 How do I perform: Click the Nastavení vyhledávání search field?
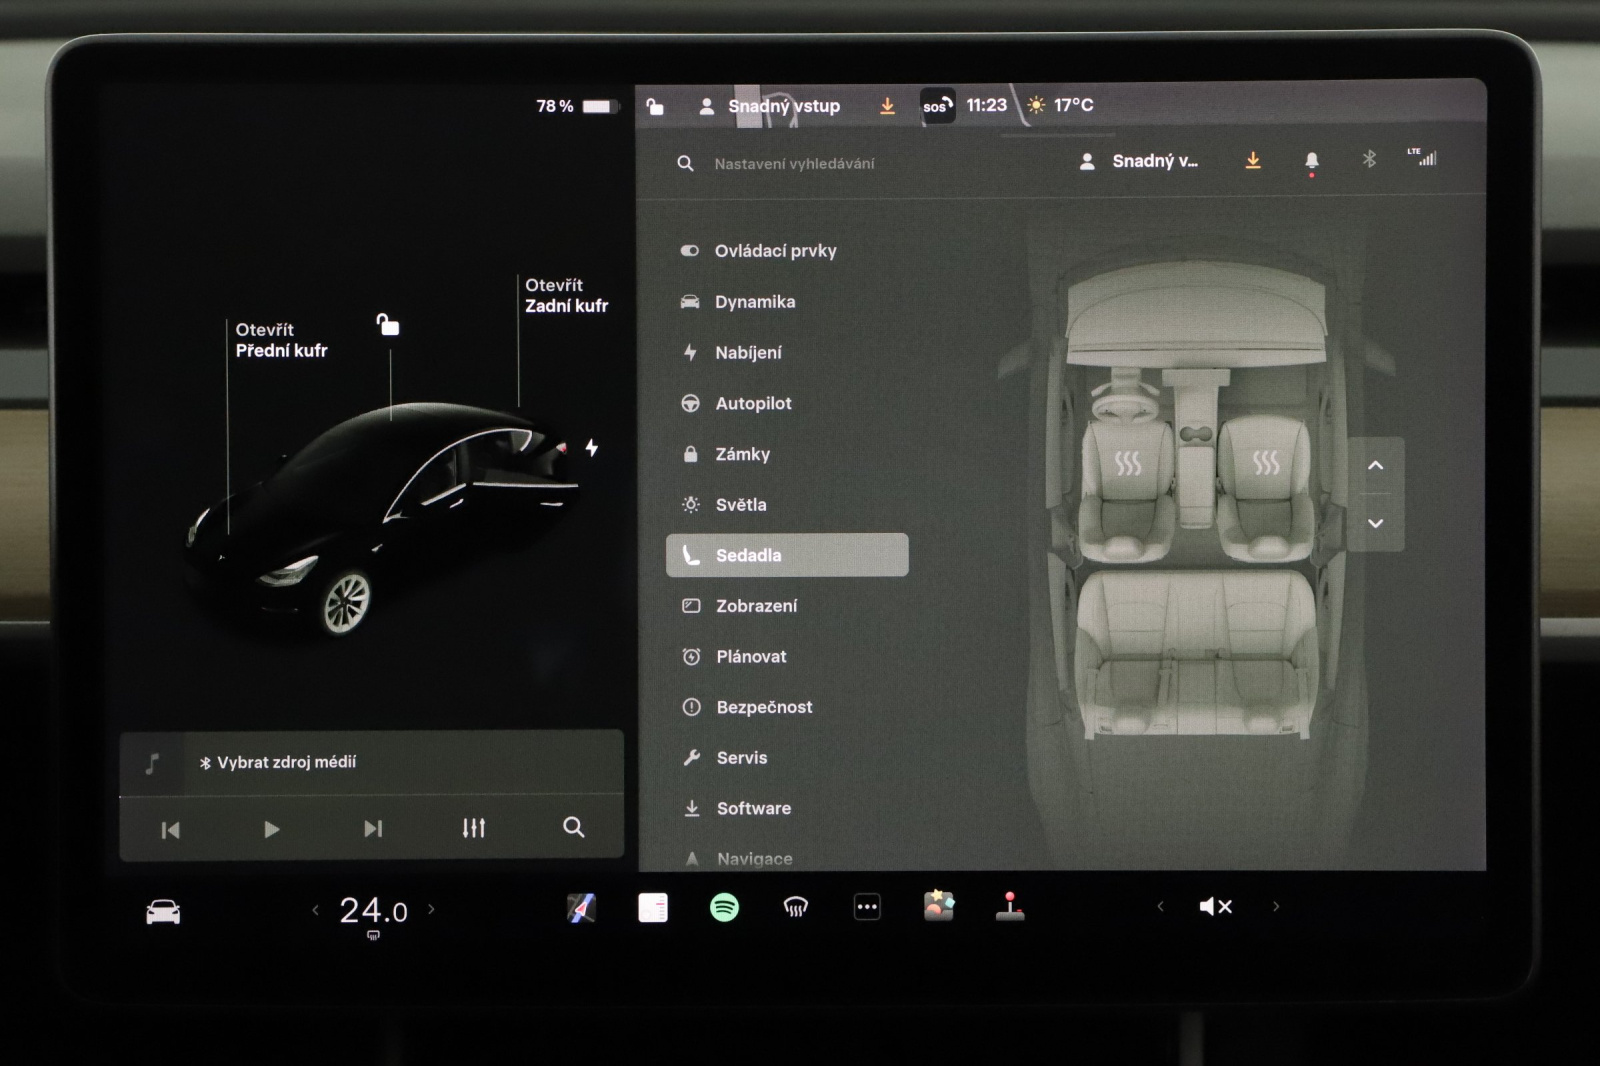click(x=794, y=164)
